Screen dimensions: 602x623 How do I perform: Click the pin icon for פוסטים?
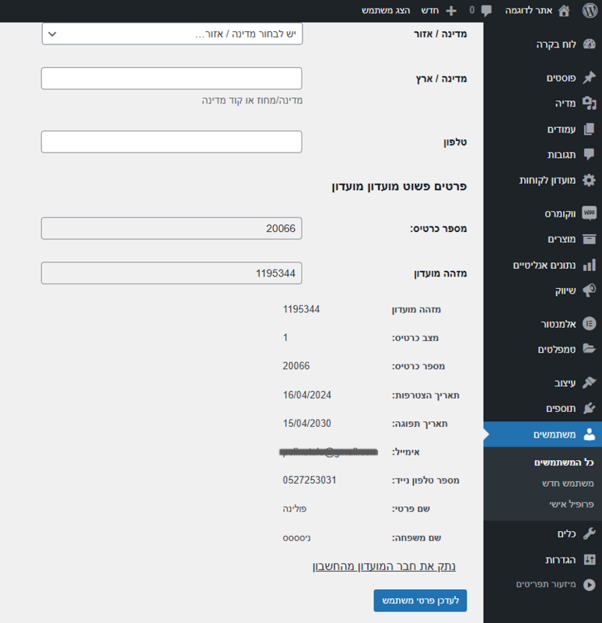589,78
